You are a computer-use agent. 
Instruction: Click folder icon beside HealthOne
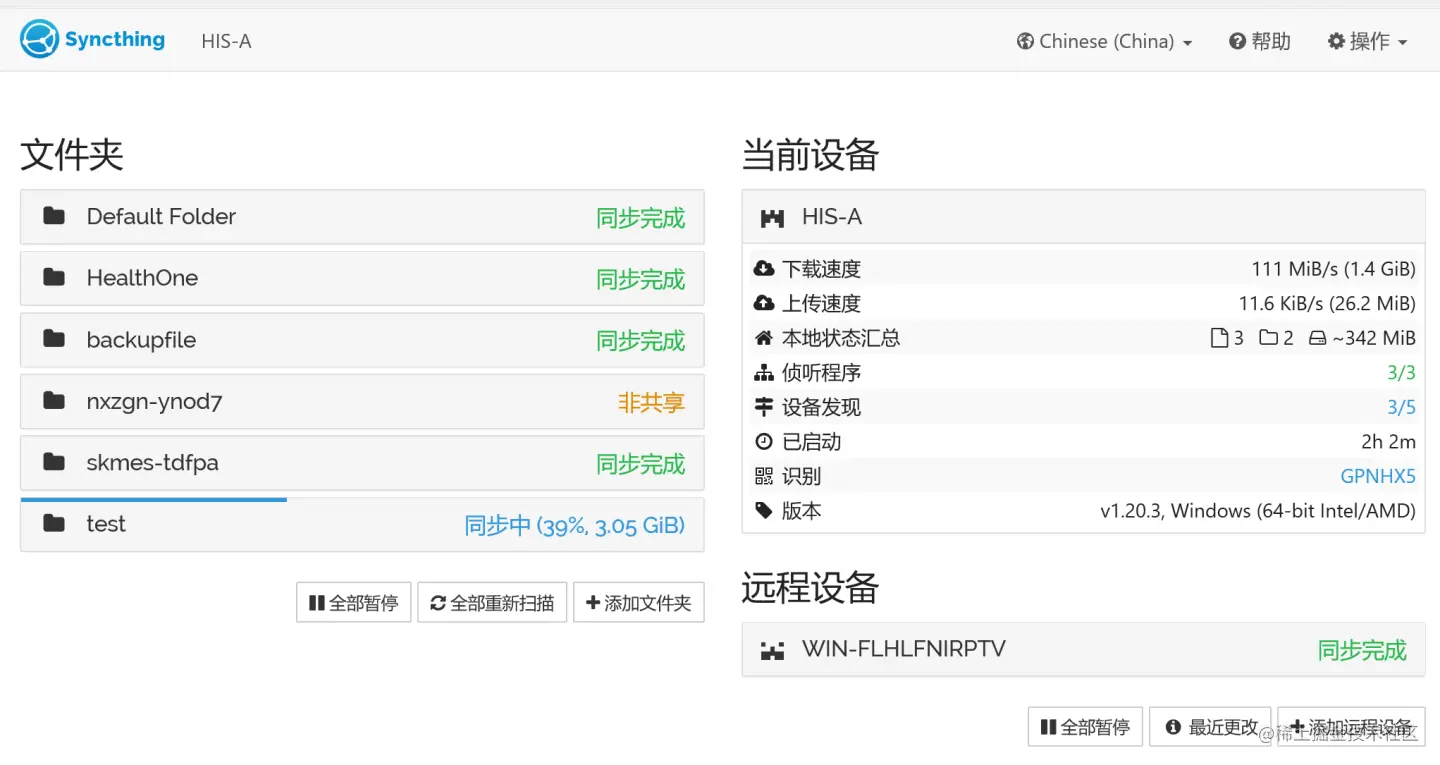click(54, 277)
